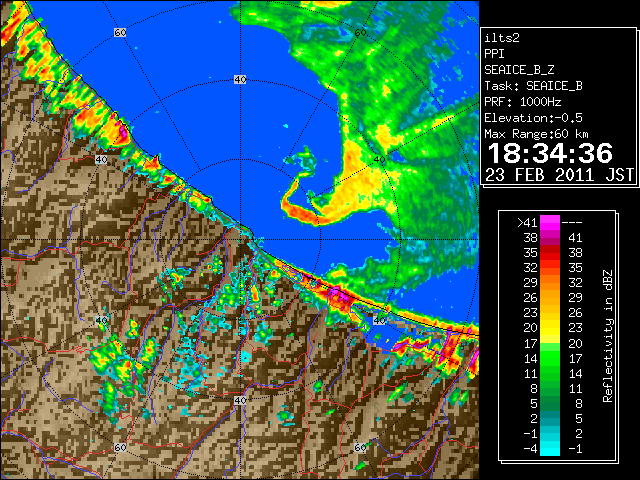Select the "---" legend entry
Screen dimensions: 640x480
pyautogui.click(x=572, y=222)
